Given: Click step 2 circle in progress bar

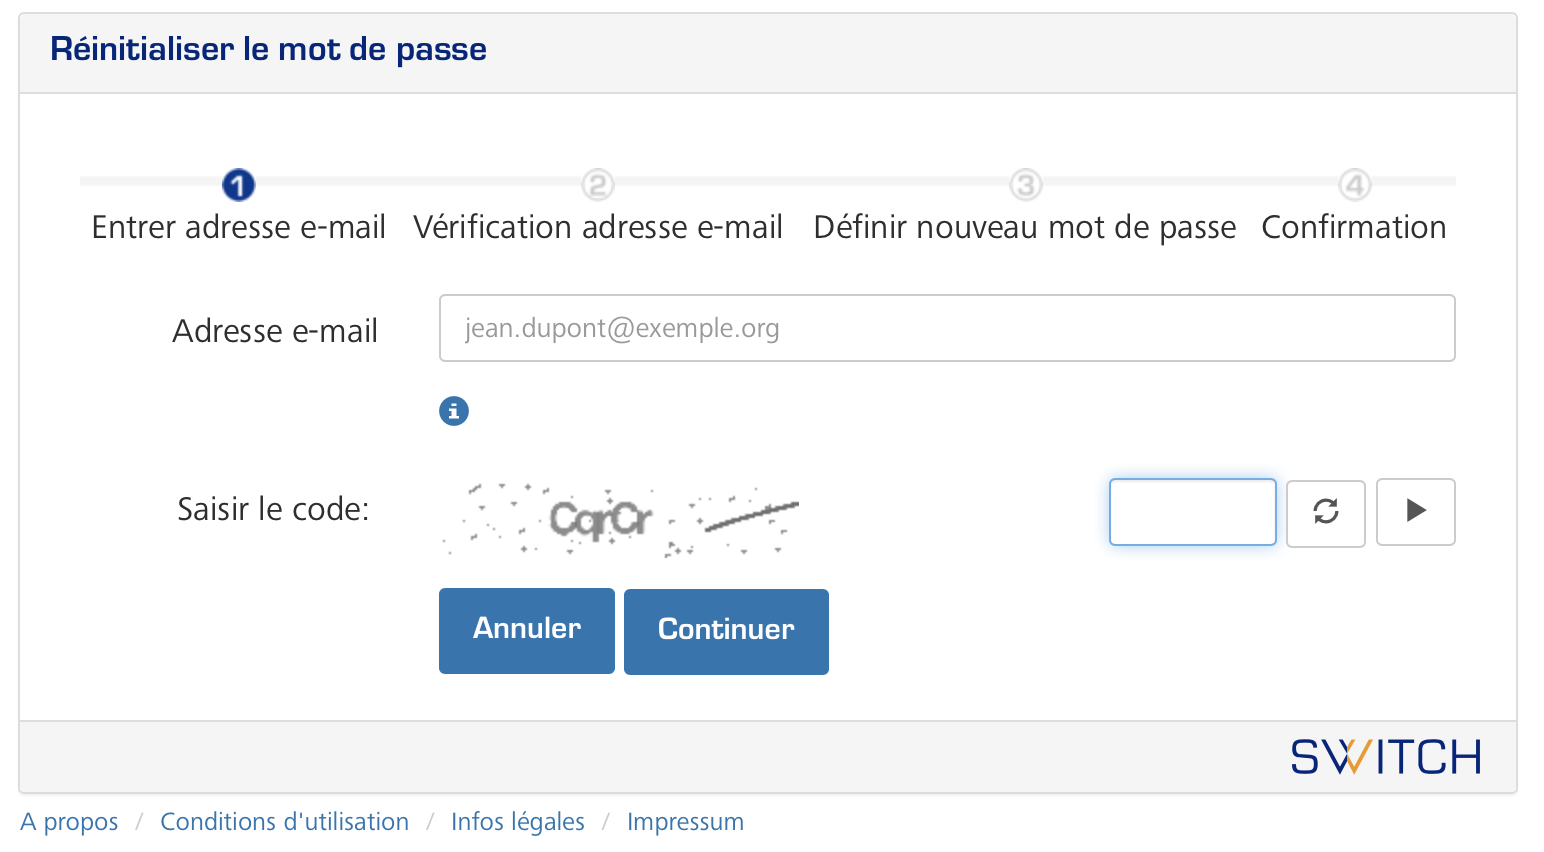Looking at the screenshot, I should pyautogui.click(x=598, y=185).
